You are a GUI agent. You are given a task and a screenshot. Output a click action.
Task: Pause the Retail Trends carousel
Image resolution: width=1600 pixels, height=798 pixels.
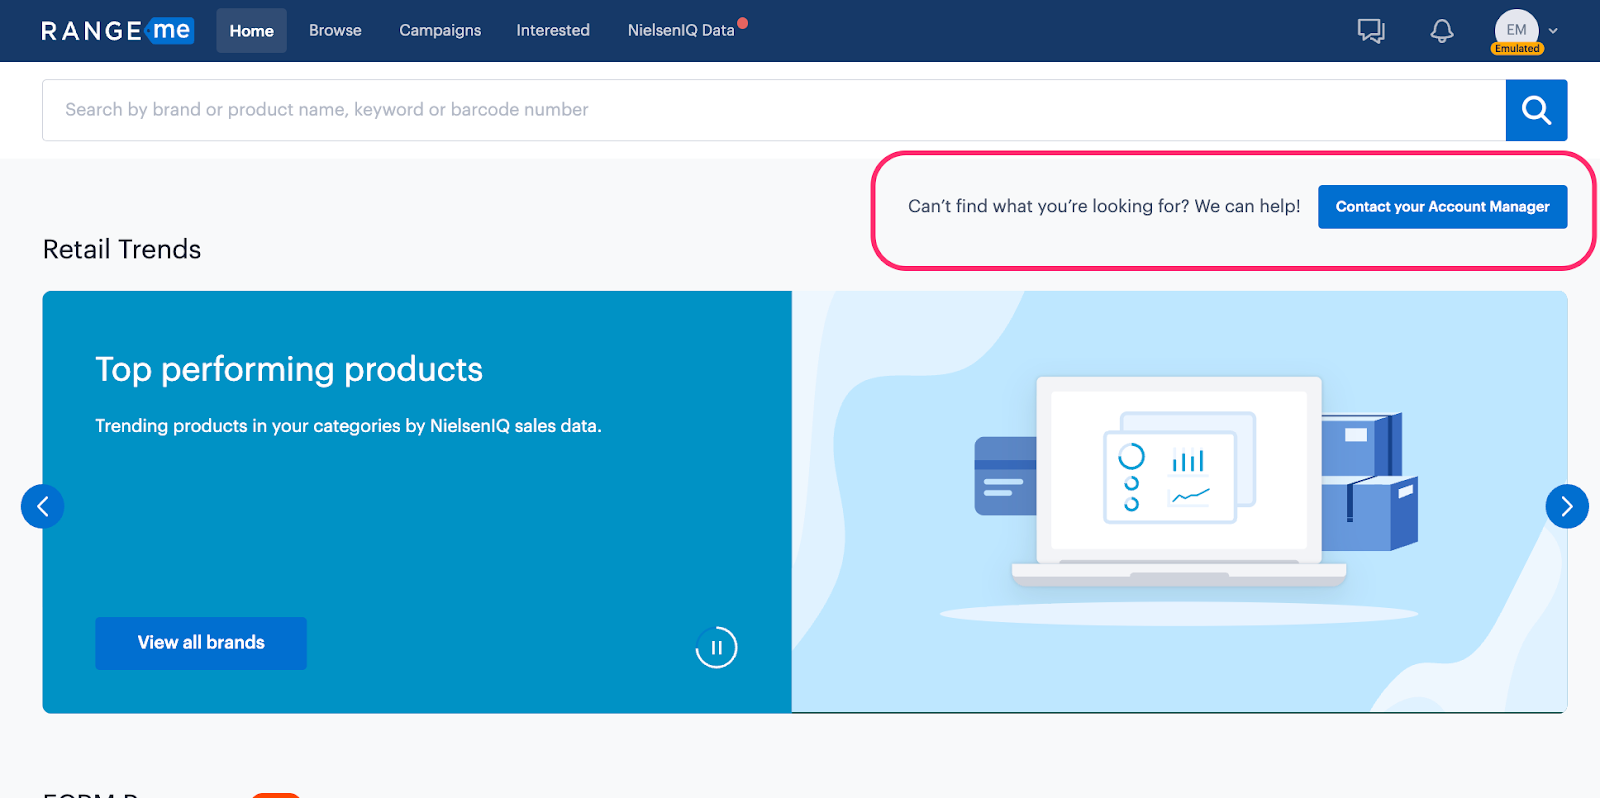coord(716,648)
